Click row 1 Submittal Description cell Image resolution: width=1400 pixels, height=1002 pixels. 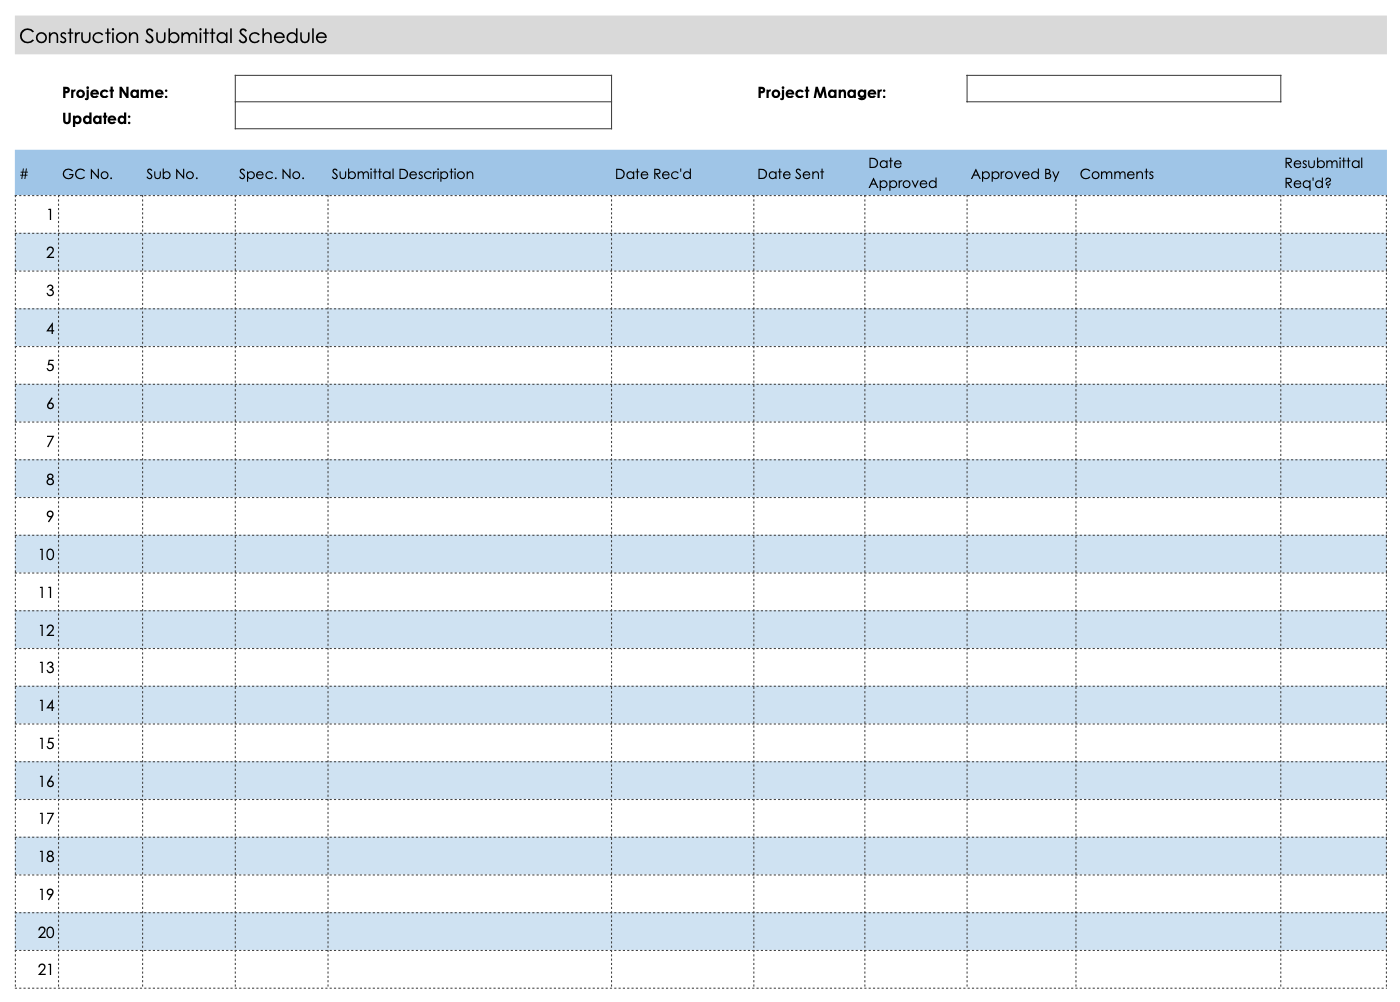[x=470, y=214]
